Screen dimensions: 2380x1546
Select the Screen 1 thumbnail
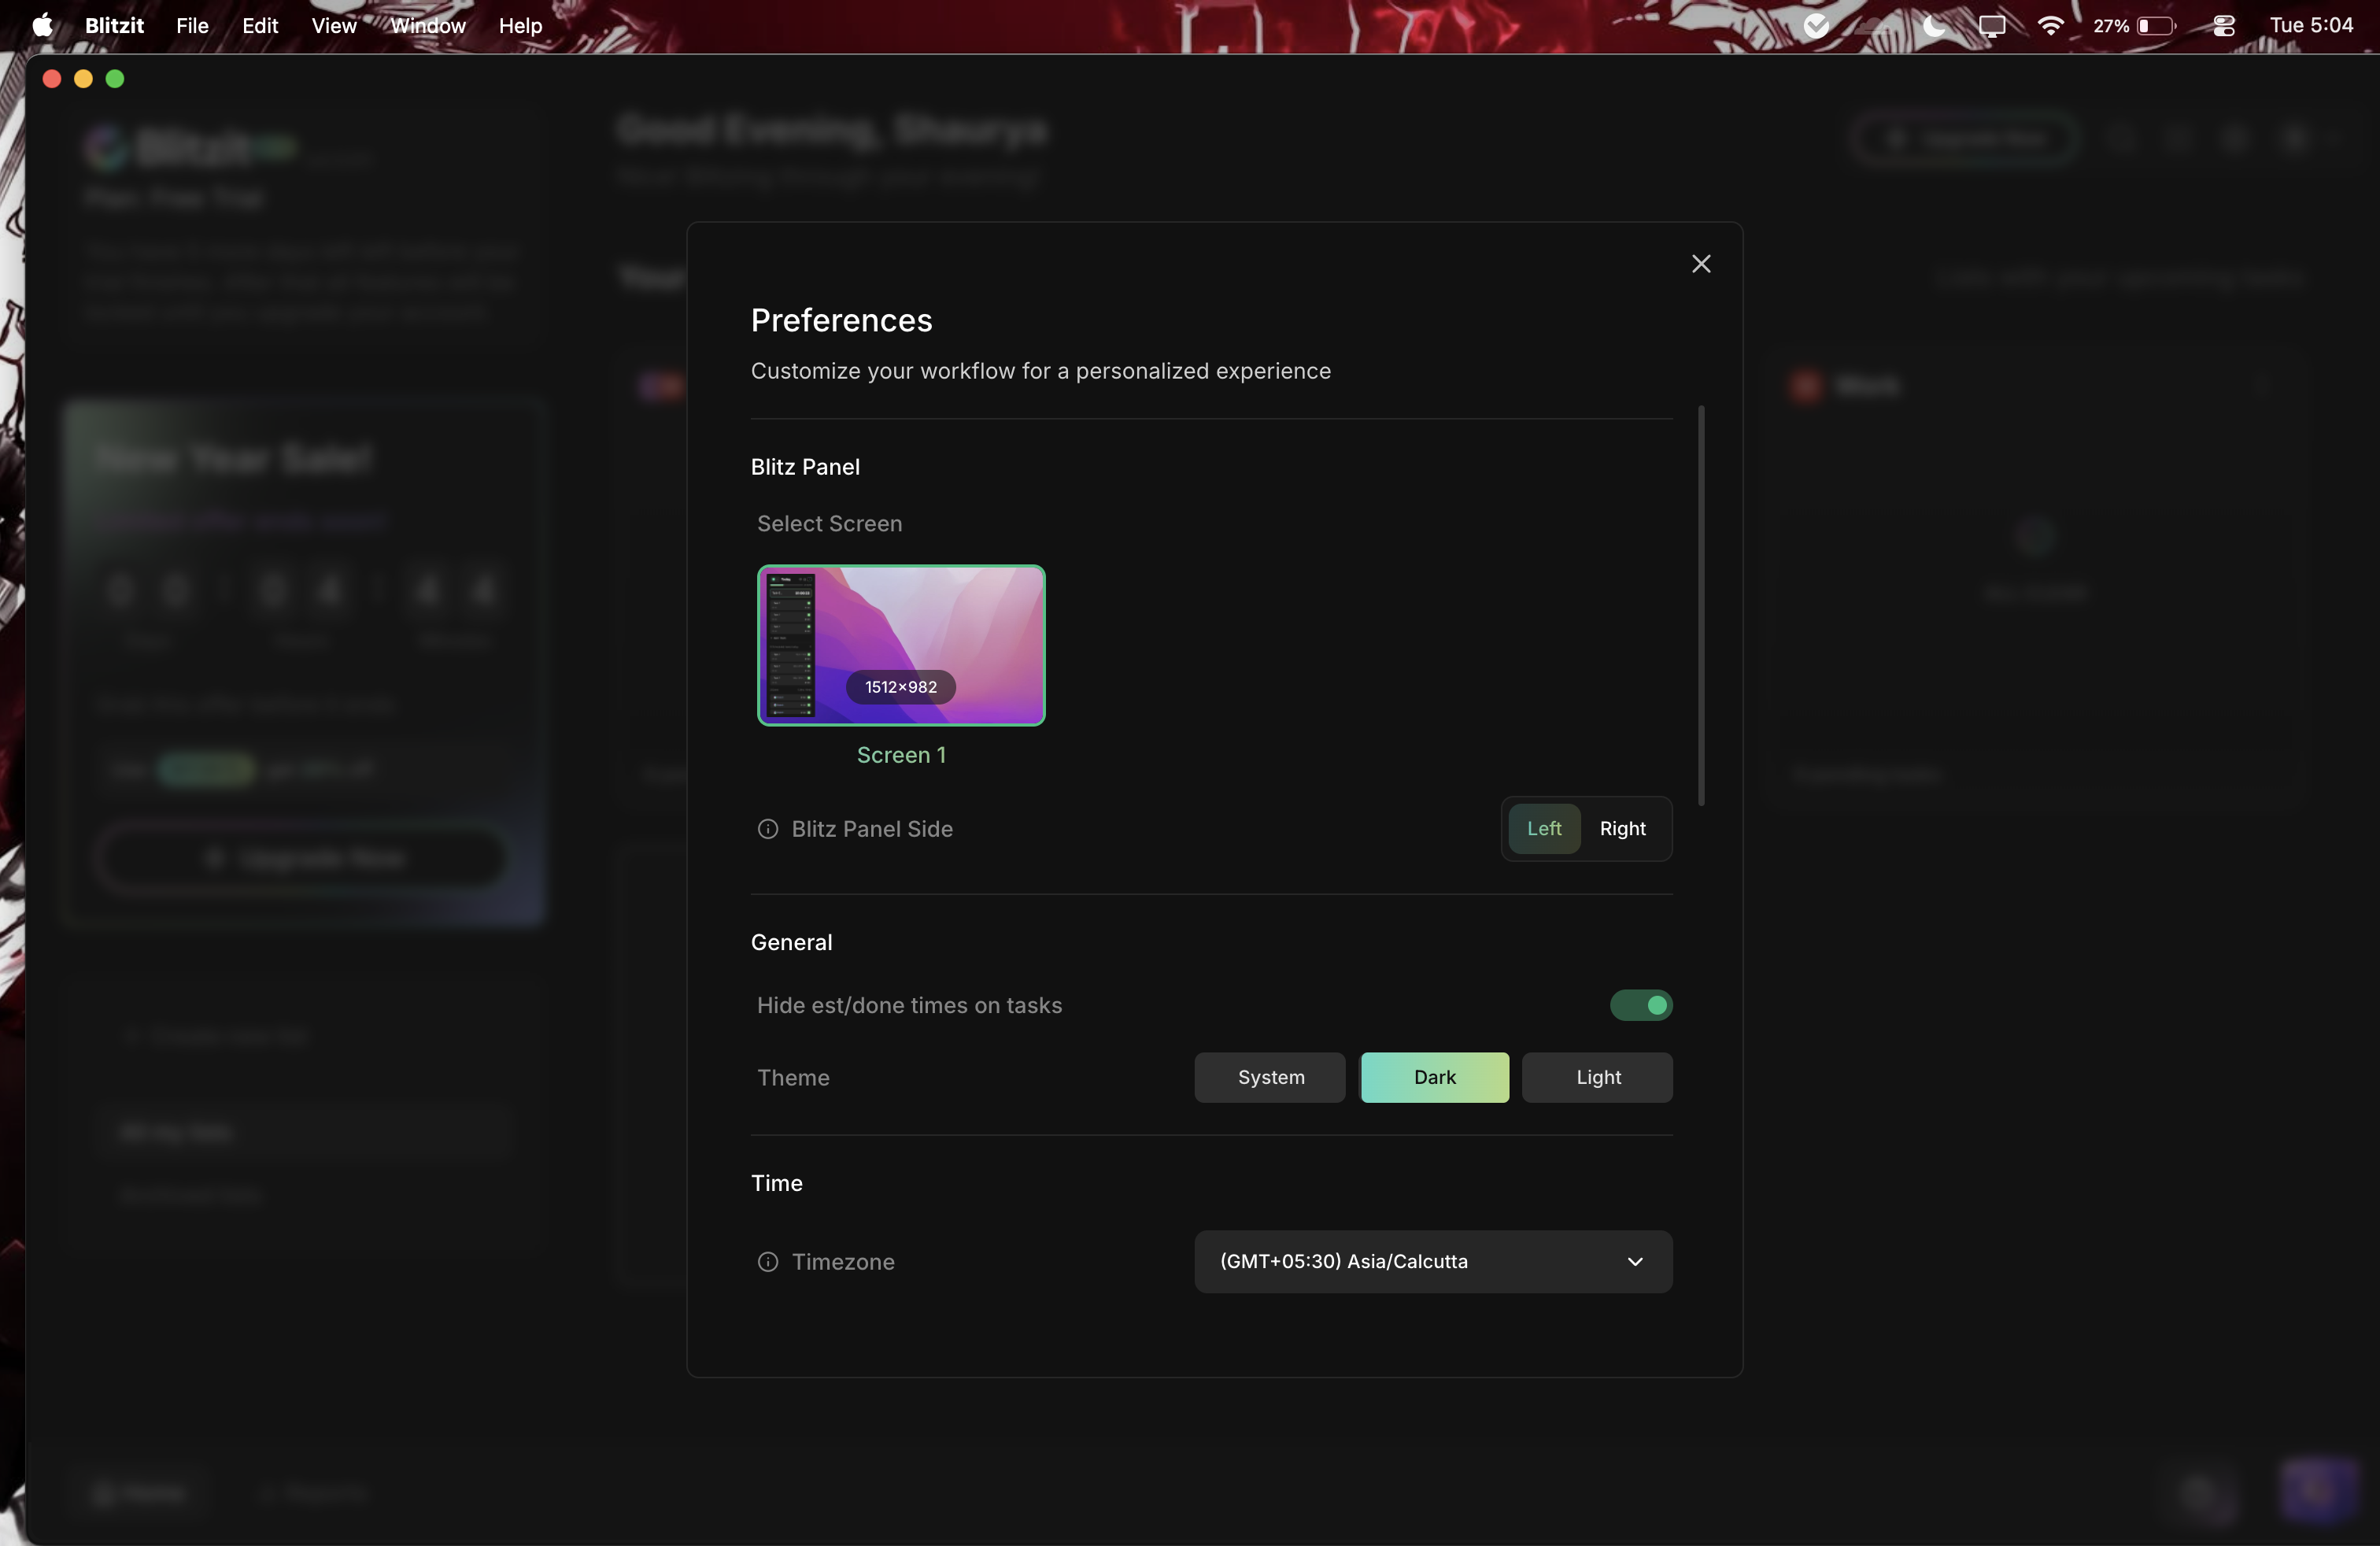(x=901, y=646)
